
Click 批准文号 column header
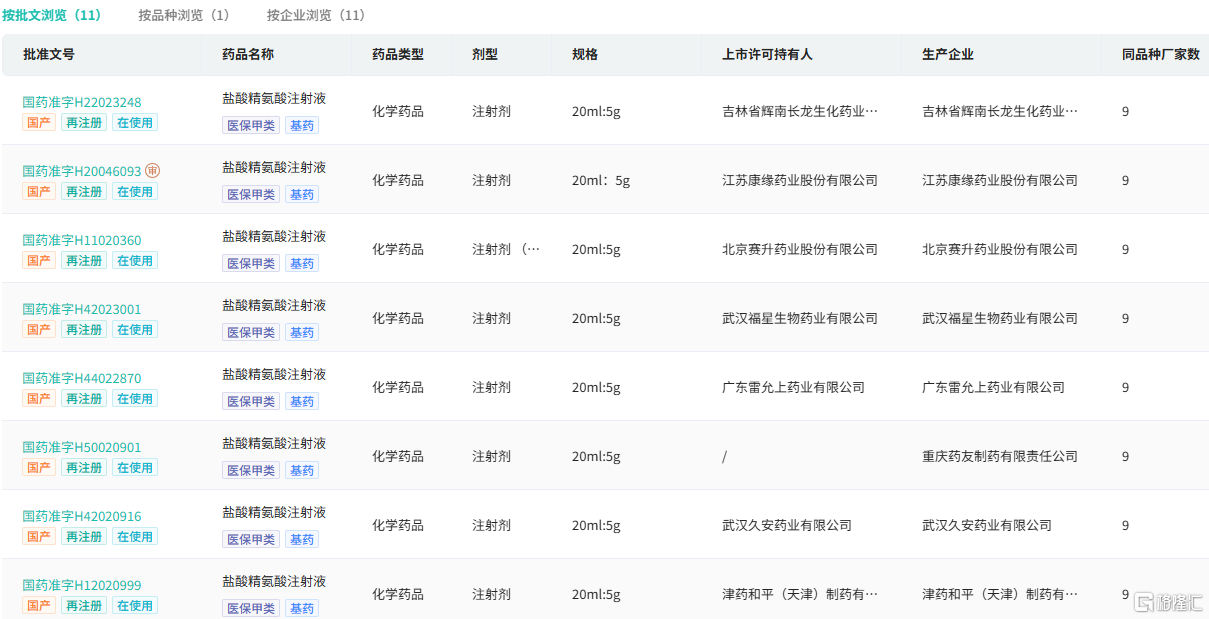click(x=48, y=55)
